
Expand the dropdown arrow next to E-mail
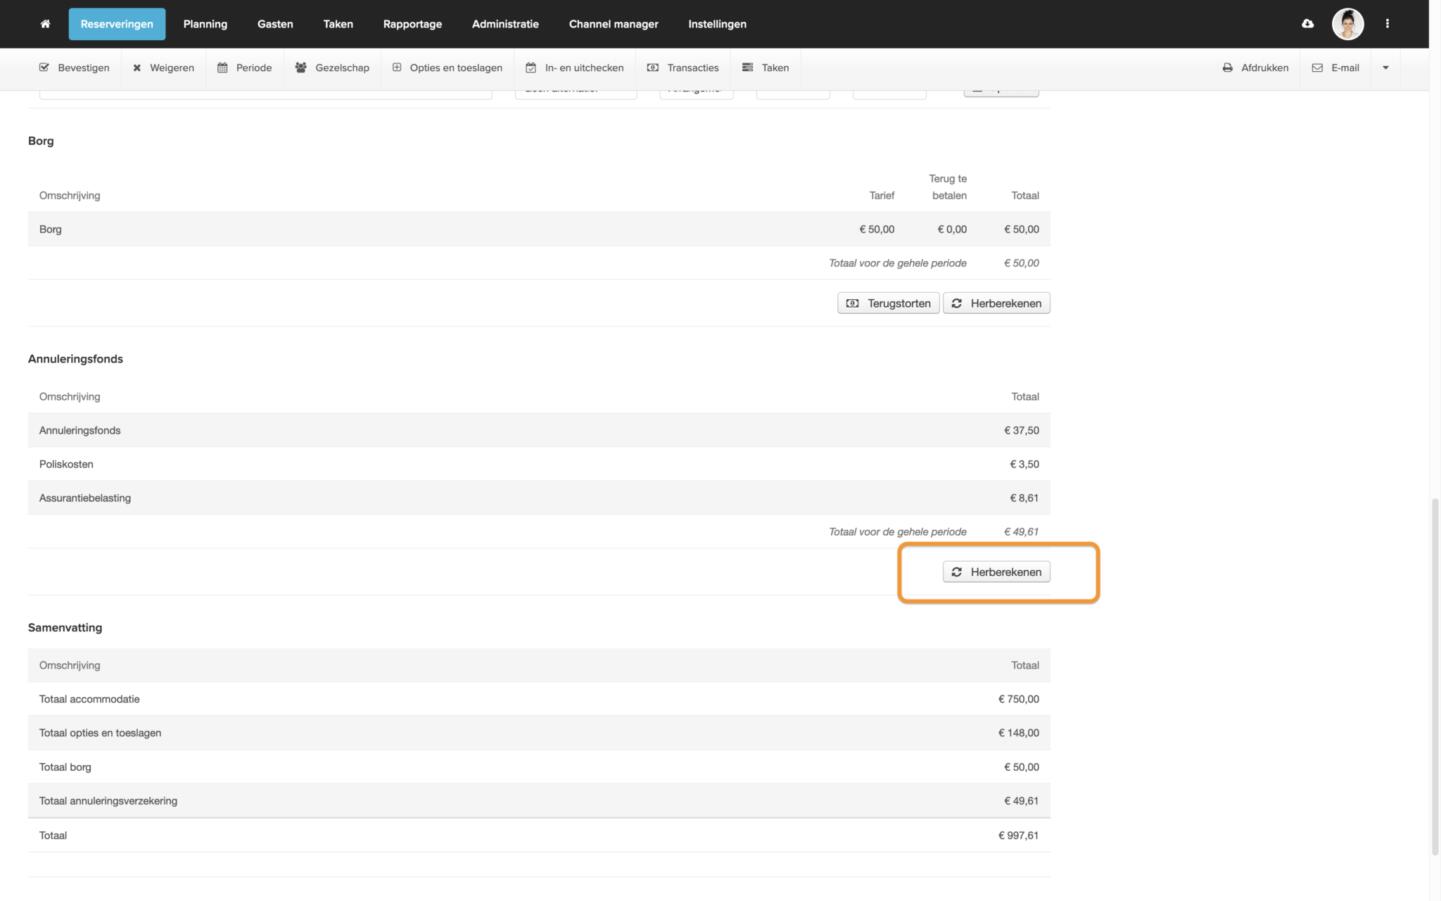pos(1385,68)
